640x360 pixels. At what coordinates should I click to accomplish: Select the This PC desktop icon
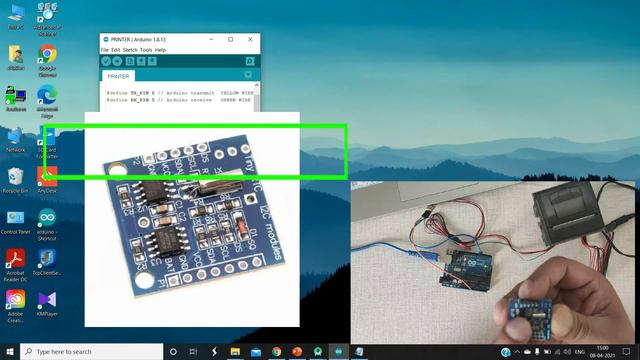pos(16,18)
